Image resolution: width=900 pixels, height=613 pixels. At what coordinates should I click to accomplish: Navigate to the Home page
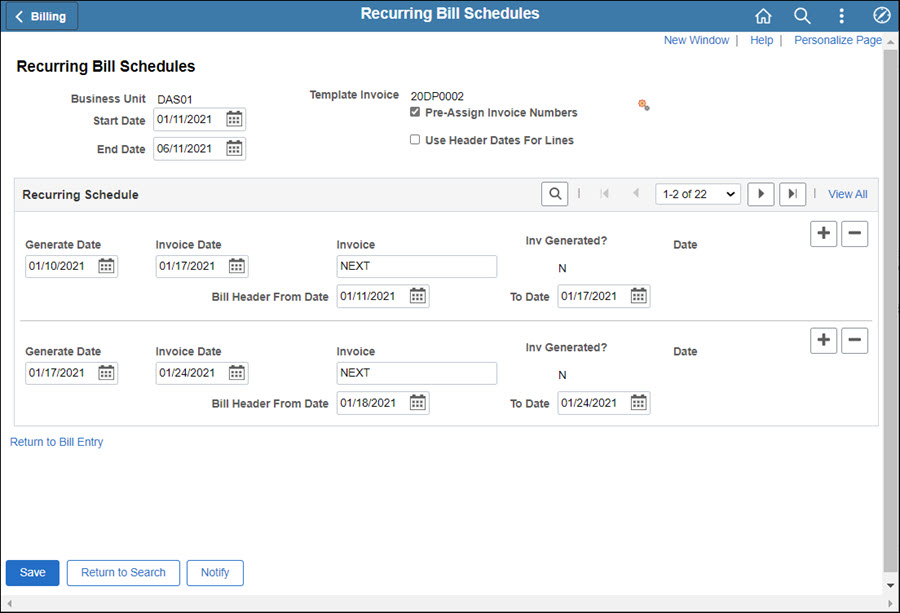coord(763,16)
